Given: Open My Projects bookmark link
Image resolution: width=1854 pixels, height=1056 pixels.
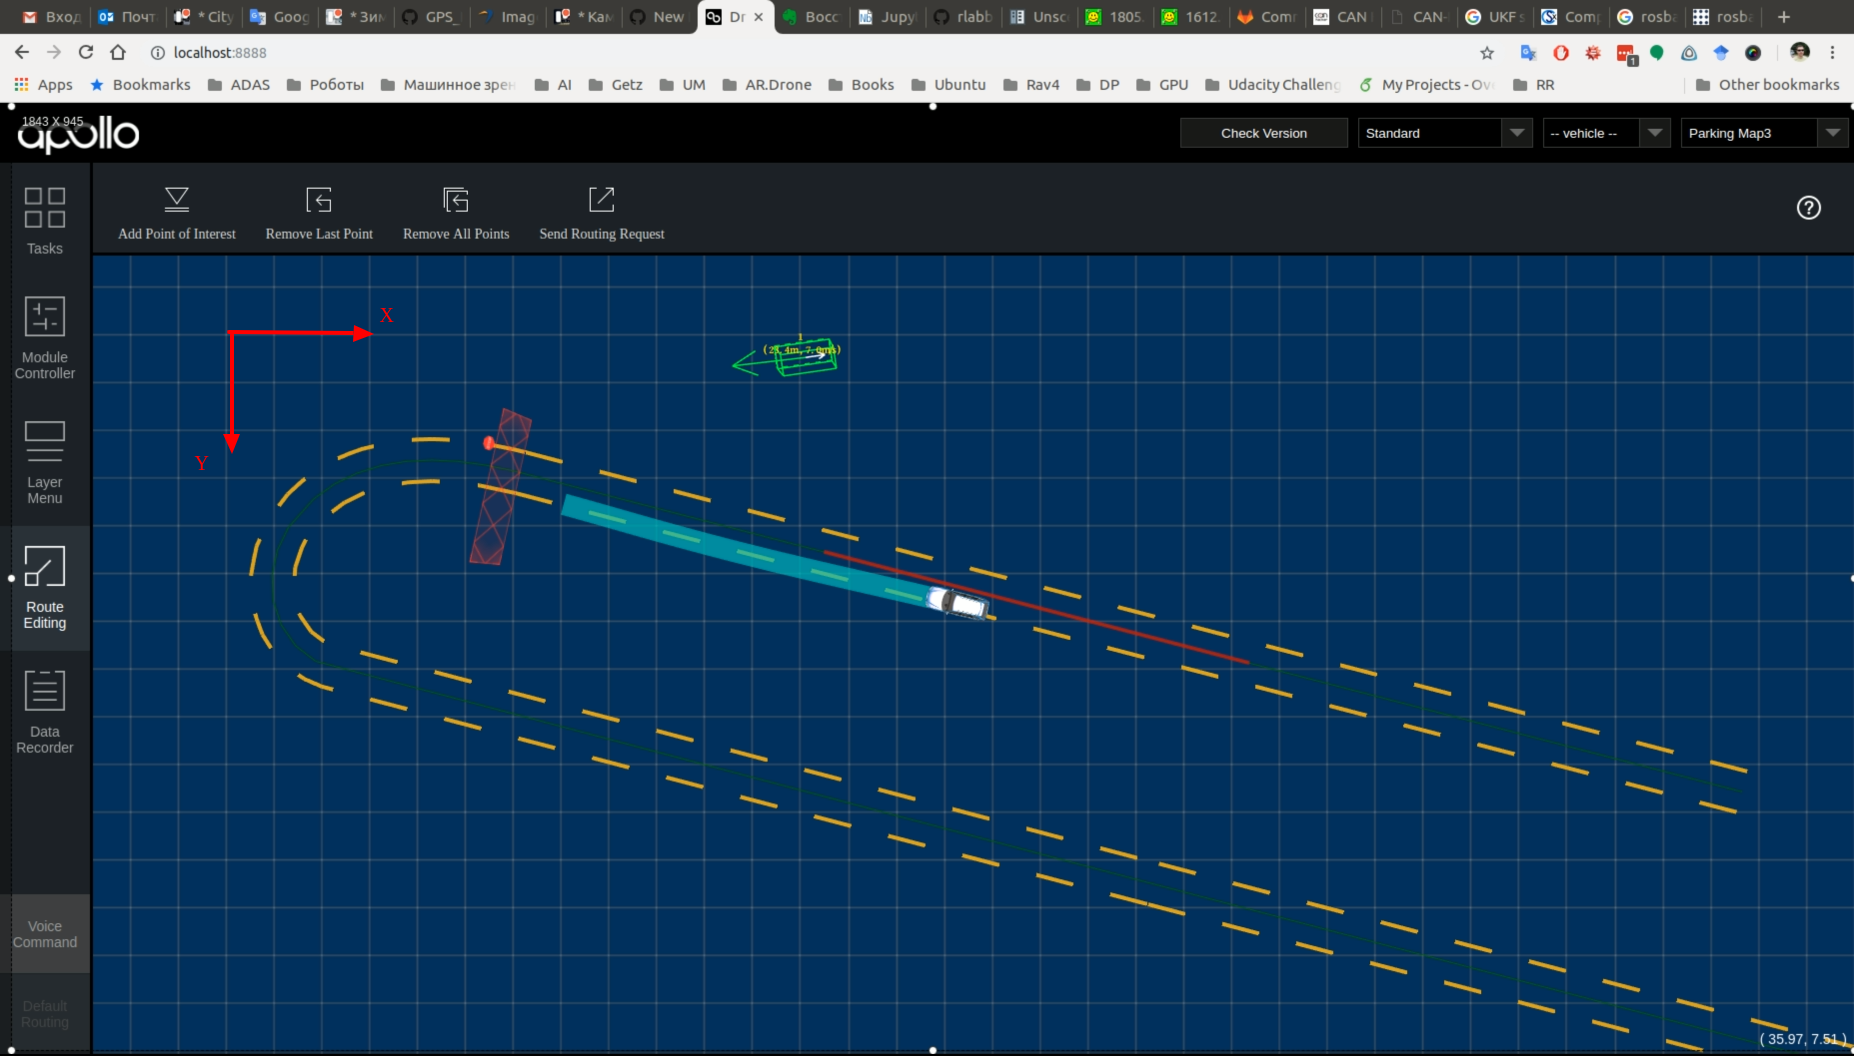Looking at the screenshot, I should pyautogui.click(x=1426, y=85).
